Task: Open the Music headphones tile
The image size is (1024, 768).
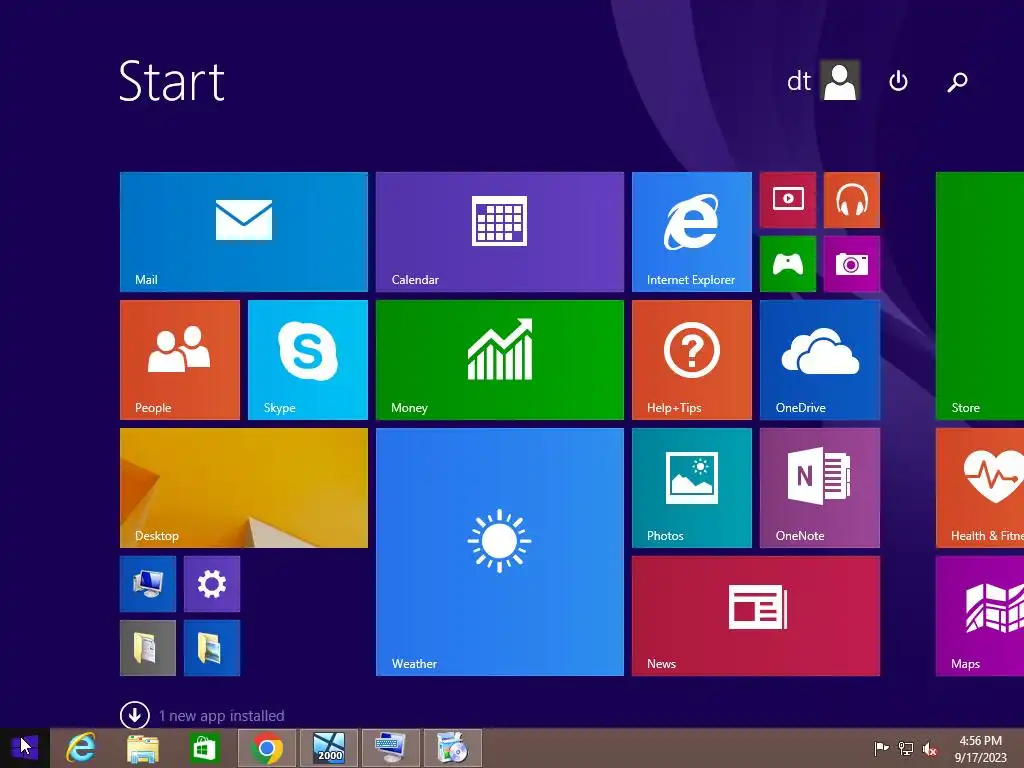Action: [x=852, y=200]
